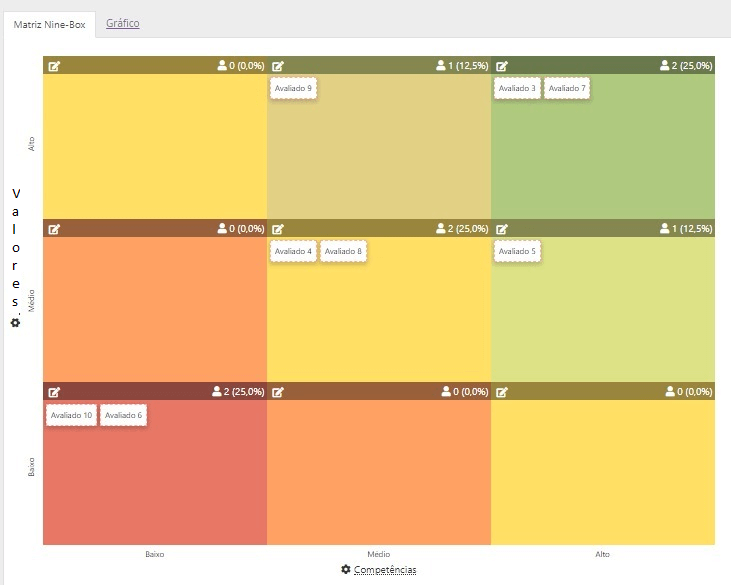Image resolution: width=731 pixels, height=585 pixels.
Task: Click the edit icon of the bottom-middle orange box
Action: tap(278, 392)
